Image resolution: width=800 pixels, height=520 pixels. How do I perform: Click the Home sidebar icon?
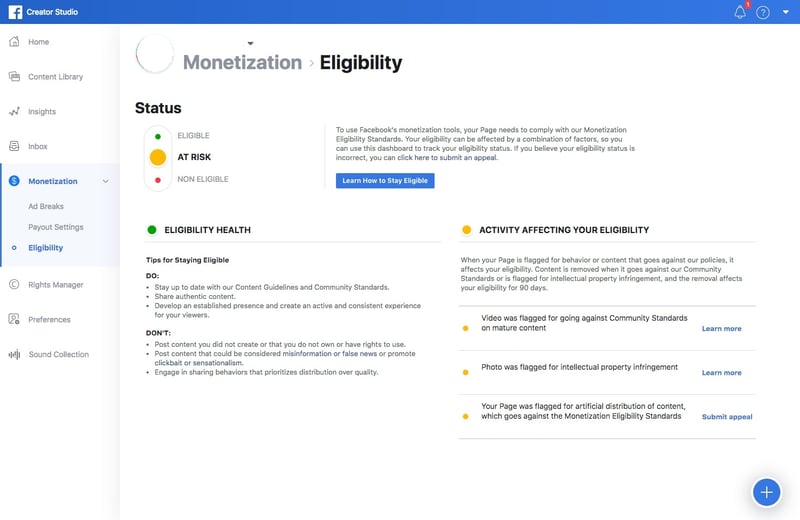coord(14,42)
